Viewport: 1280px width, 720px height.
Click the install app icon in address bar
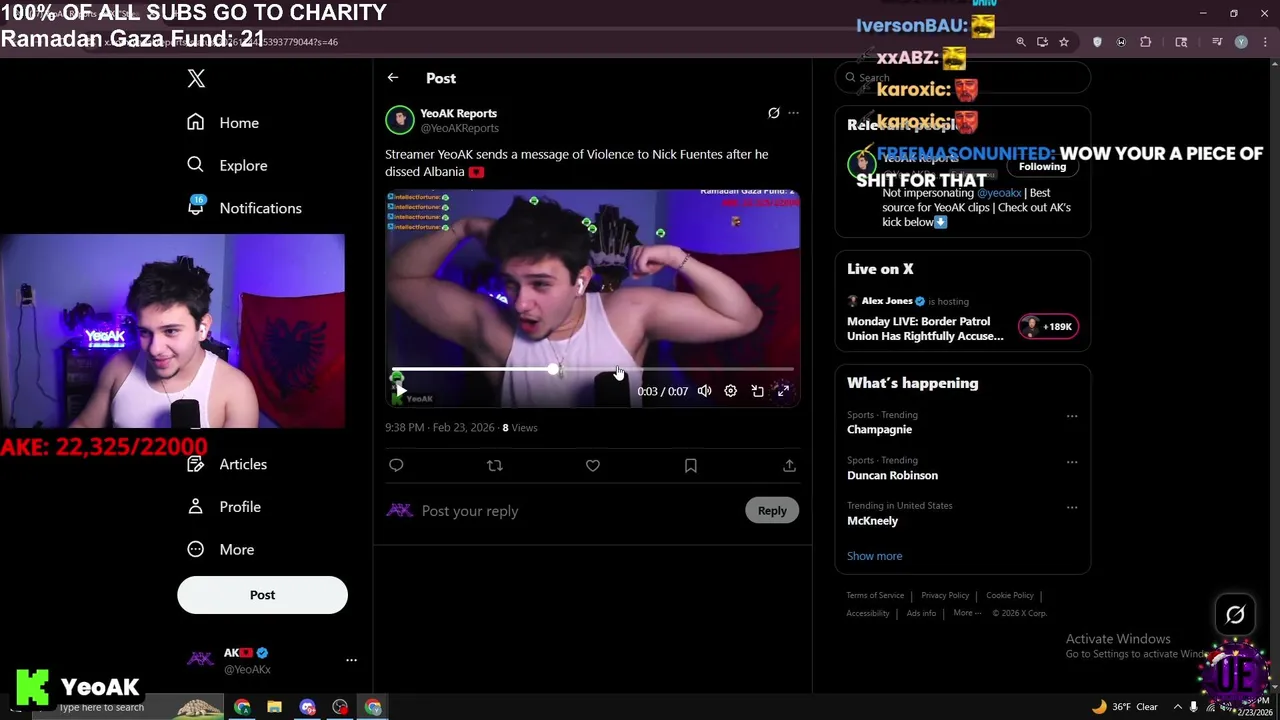click(1042, 42)
